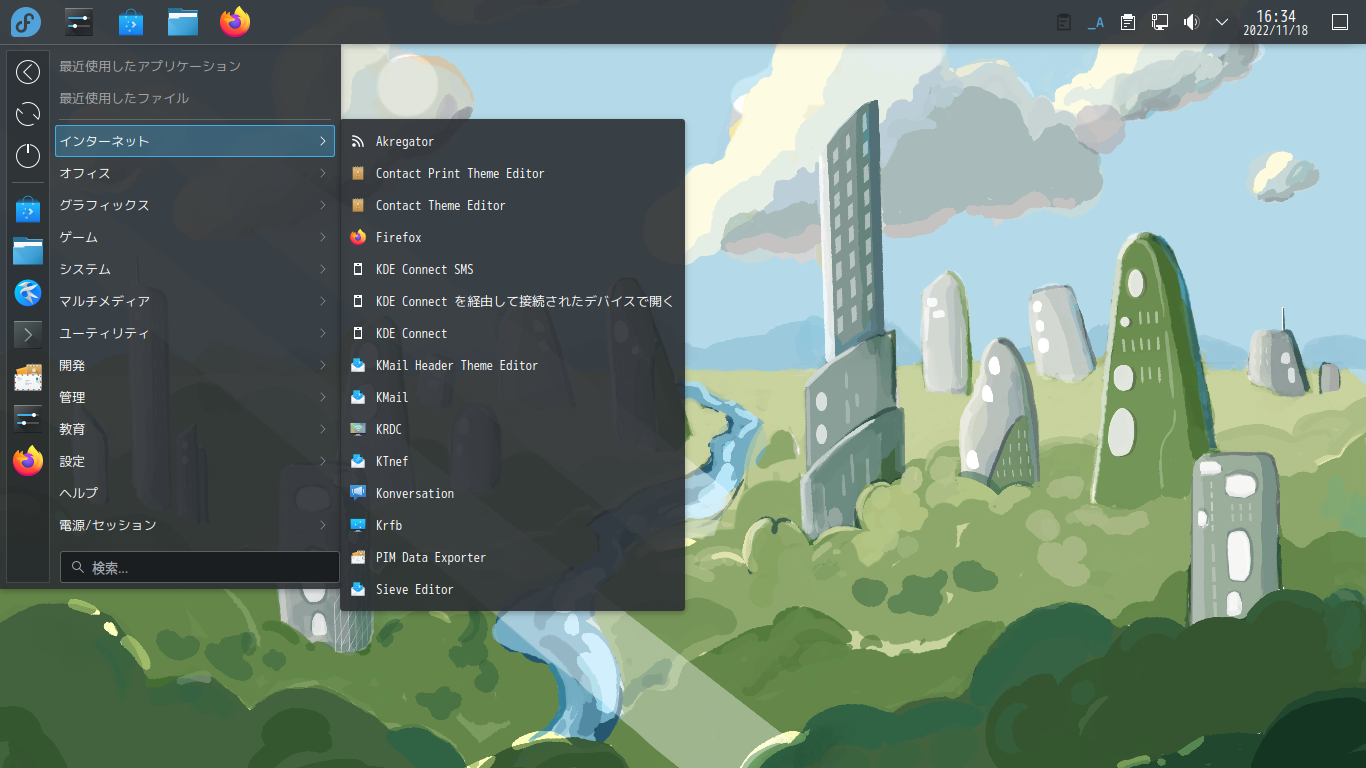
Task: Click the Akregator feed icon
Action: coord(358,142)
